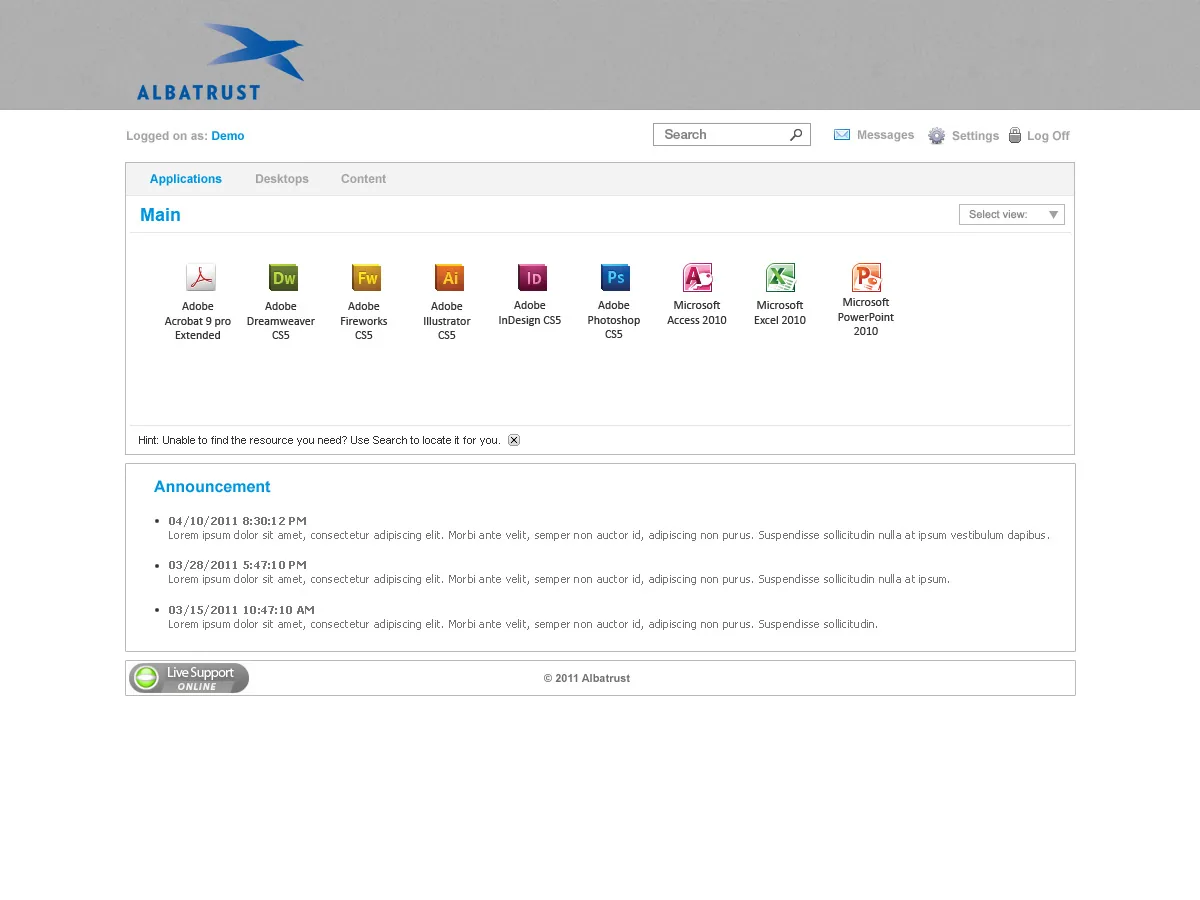The height and width of the screenshot is (900, 1200).
Task: Select announcement dated 03/28/2011 5:47:10 PM
Action: (237, 565)
